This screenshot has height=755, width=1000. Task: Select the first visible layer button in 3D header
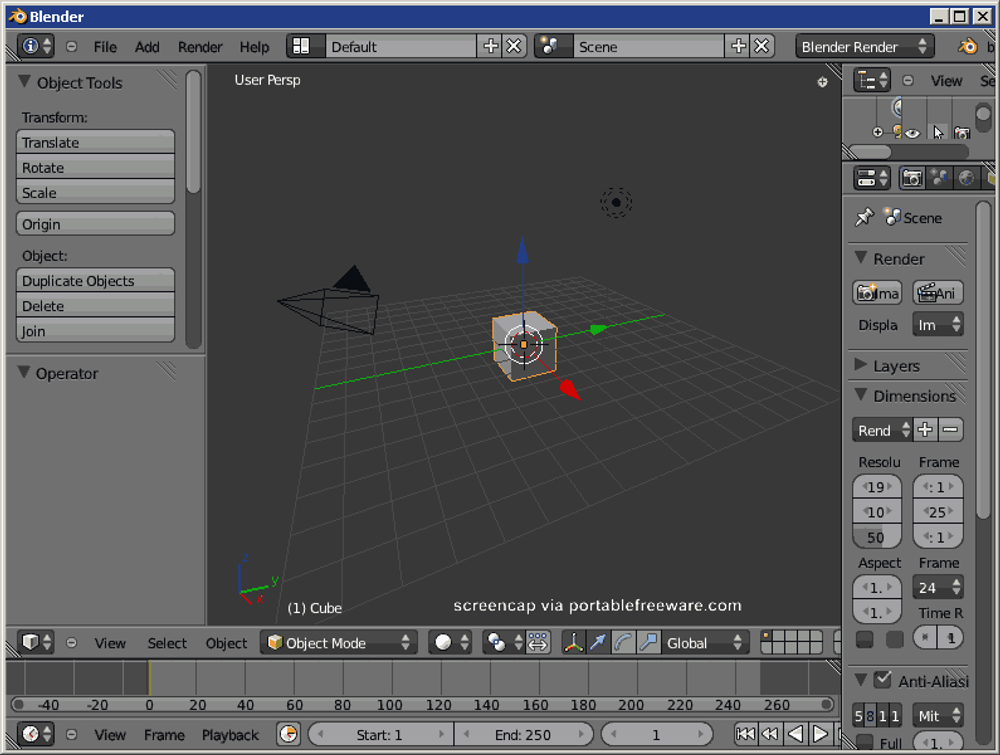[768, 636]
